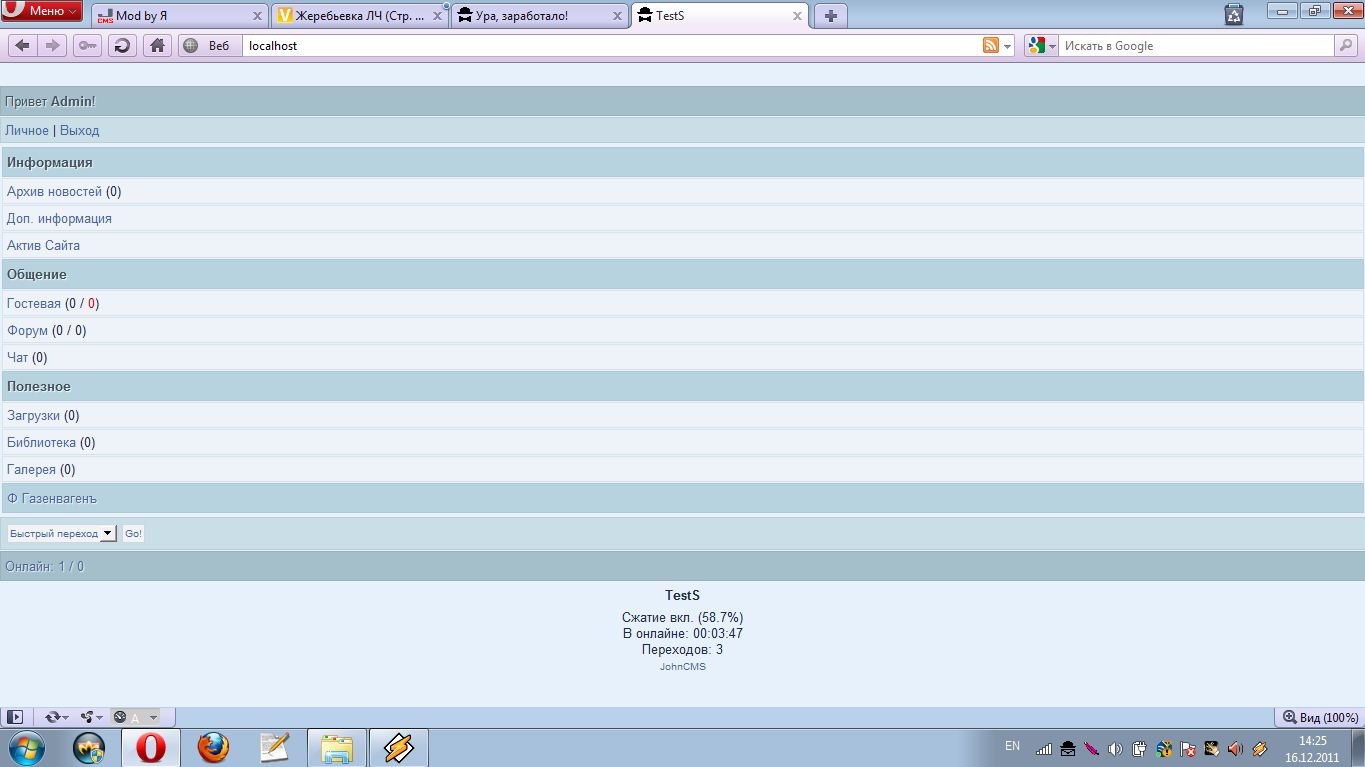This screenshot has height=767, width=1365.
Task: Click the Reload page icon
Action: (x=122, y=46)
